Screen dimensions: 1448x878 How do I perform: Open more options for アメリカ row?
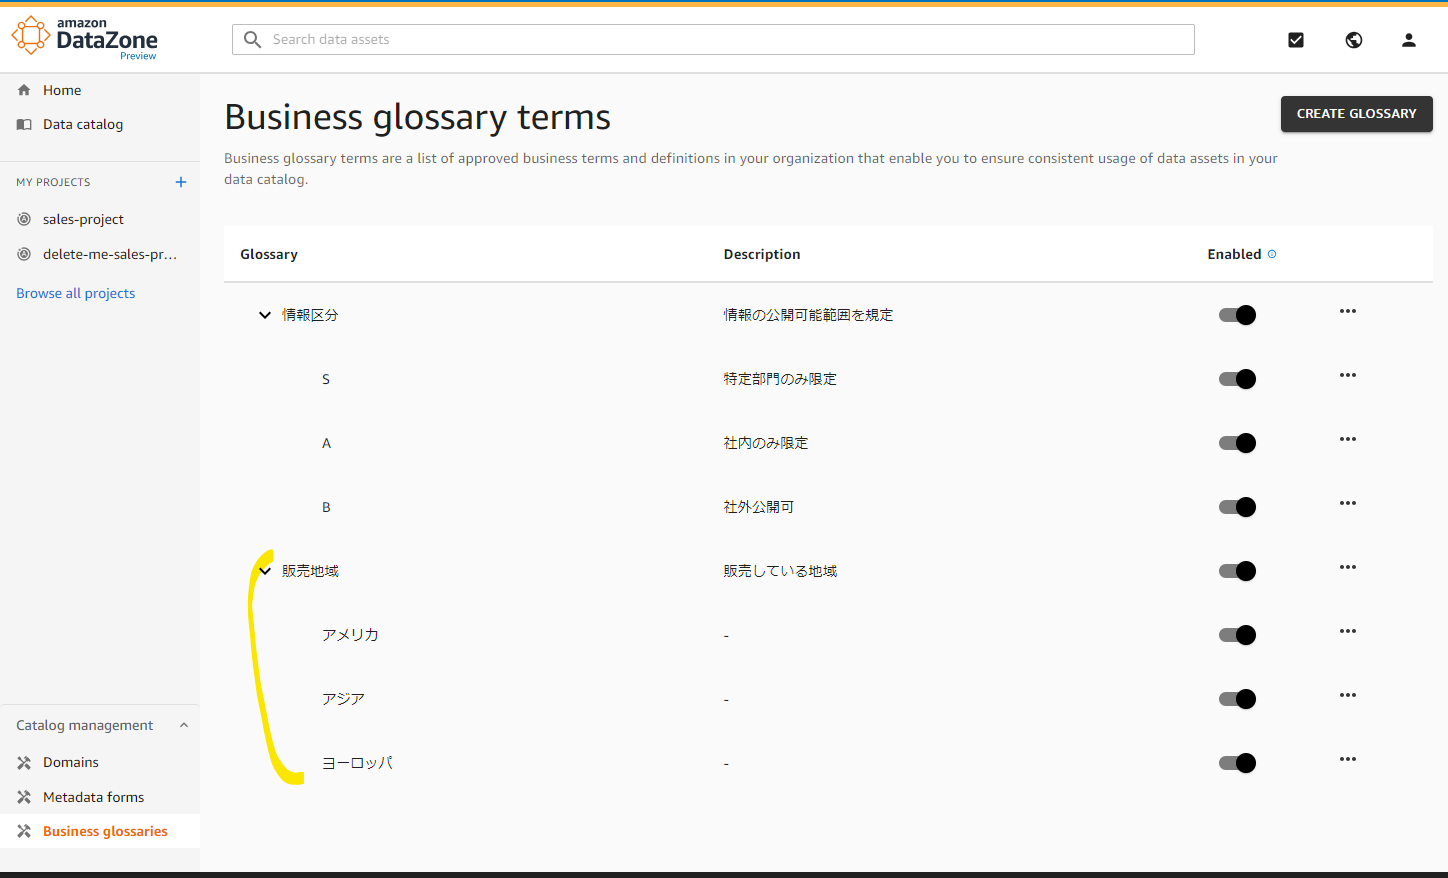[1348, 631]
